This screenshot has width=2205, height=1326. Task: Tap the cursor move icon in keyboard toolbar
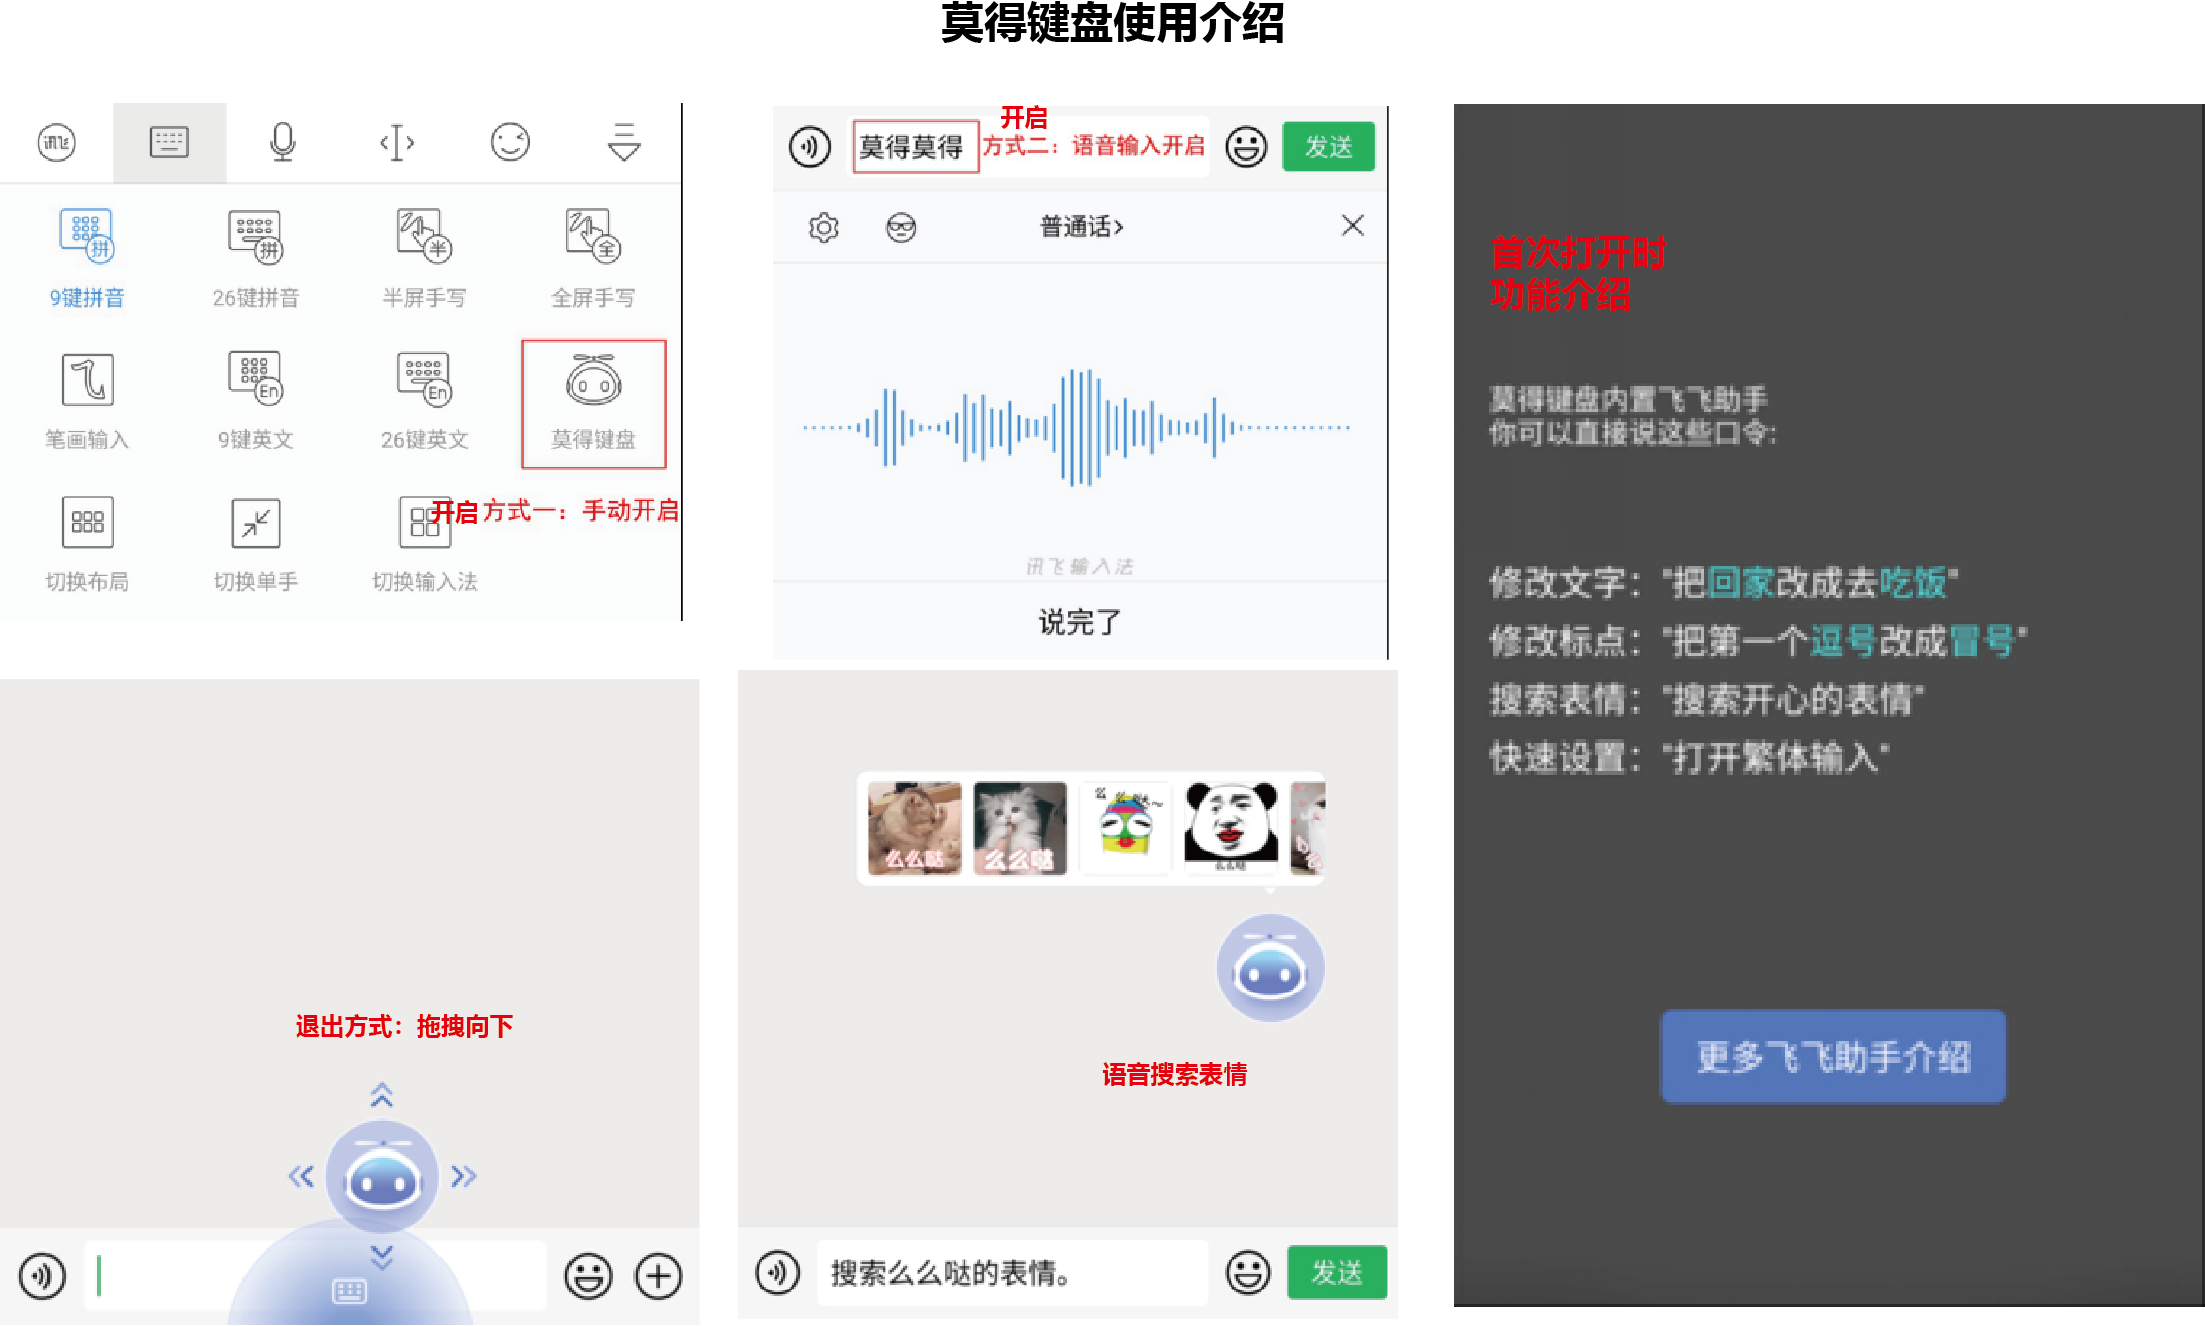397,143
